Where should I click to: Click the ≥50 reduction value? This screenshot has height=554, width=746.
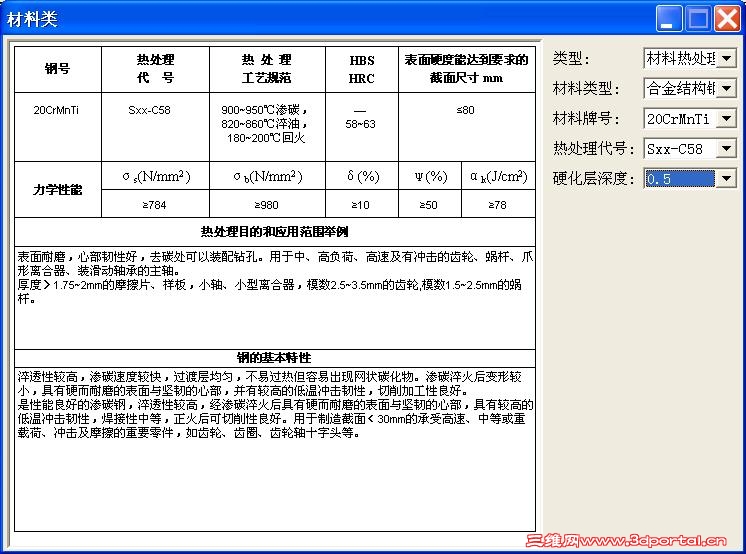point(428,205)
